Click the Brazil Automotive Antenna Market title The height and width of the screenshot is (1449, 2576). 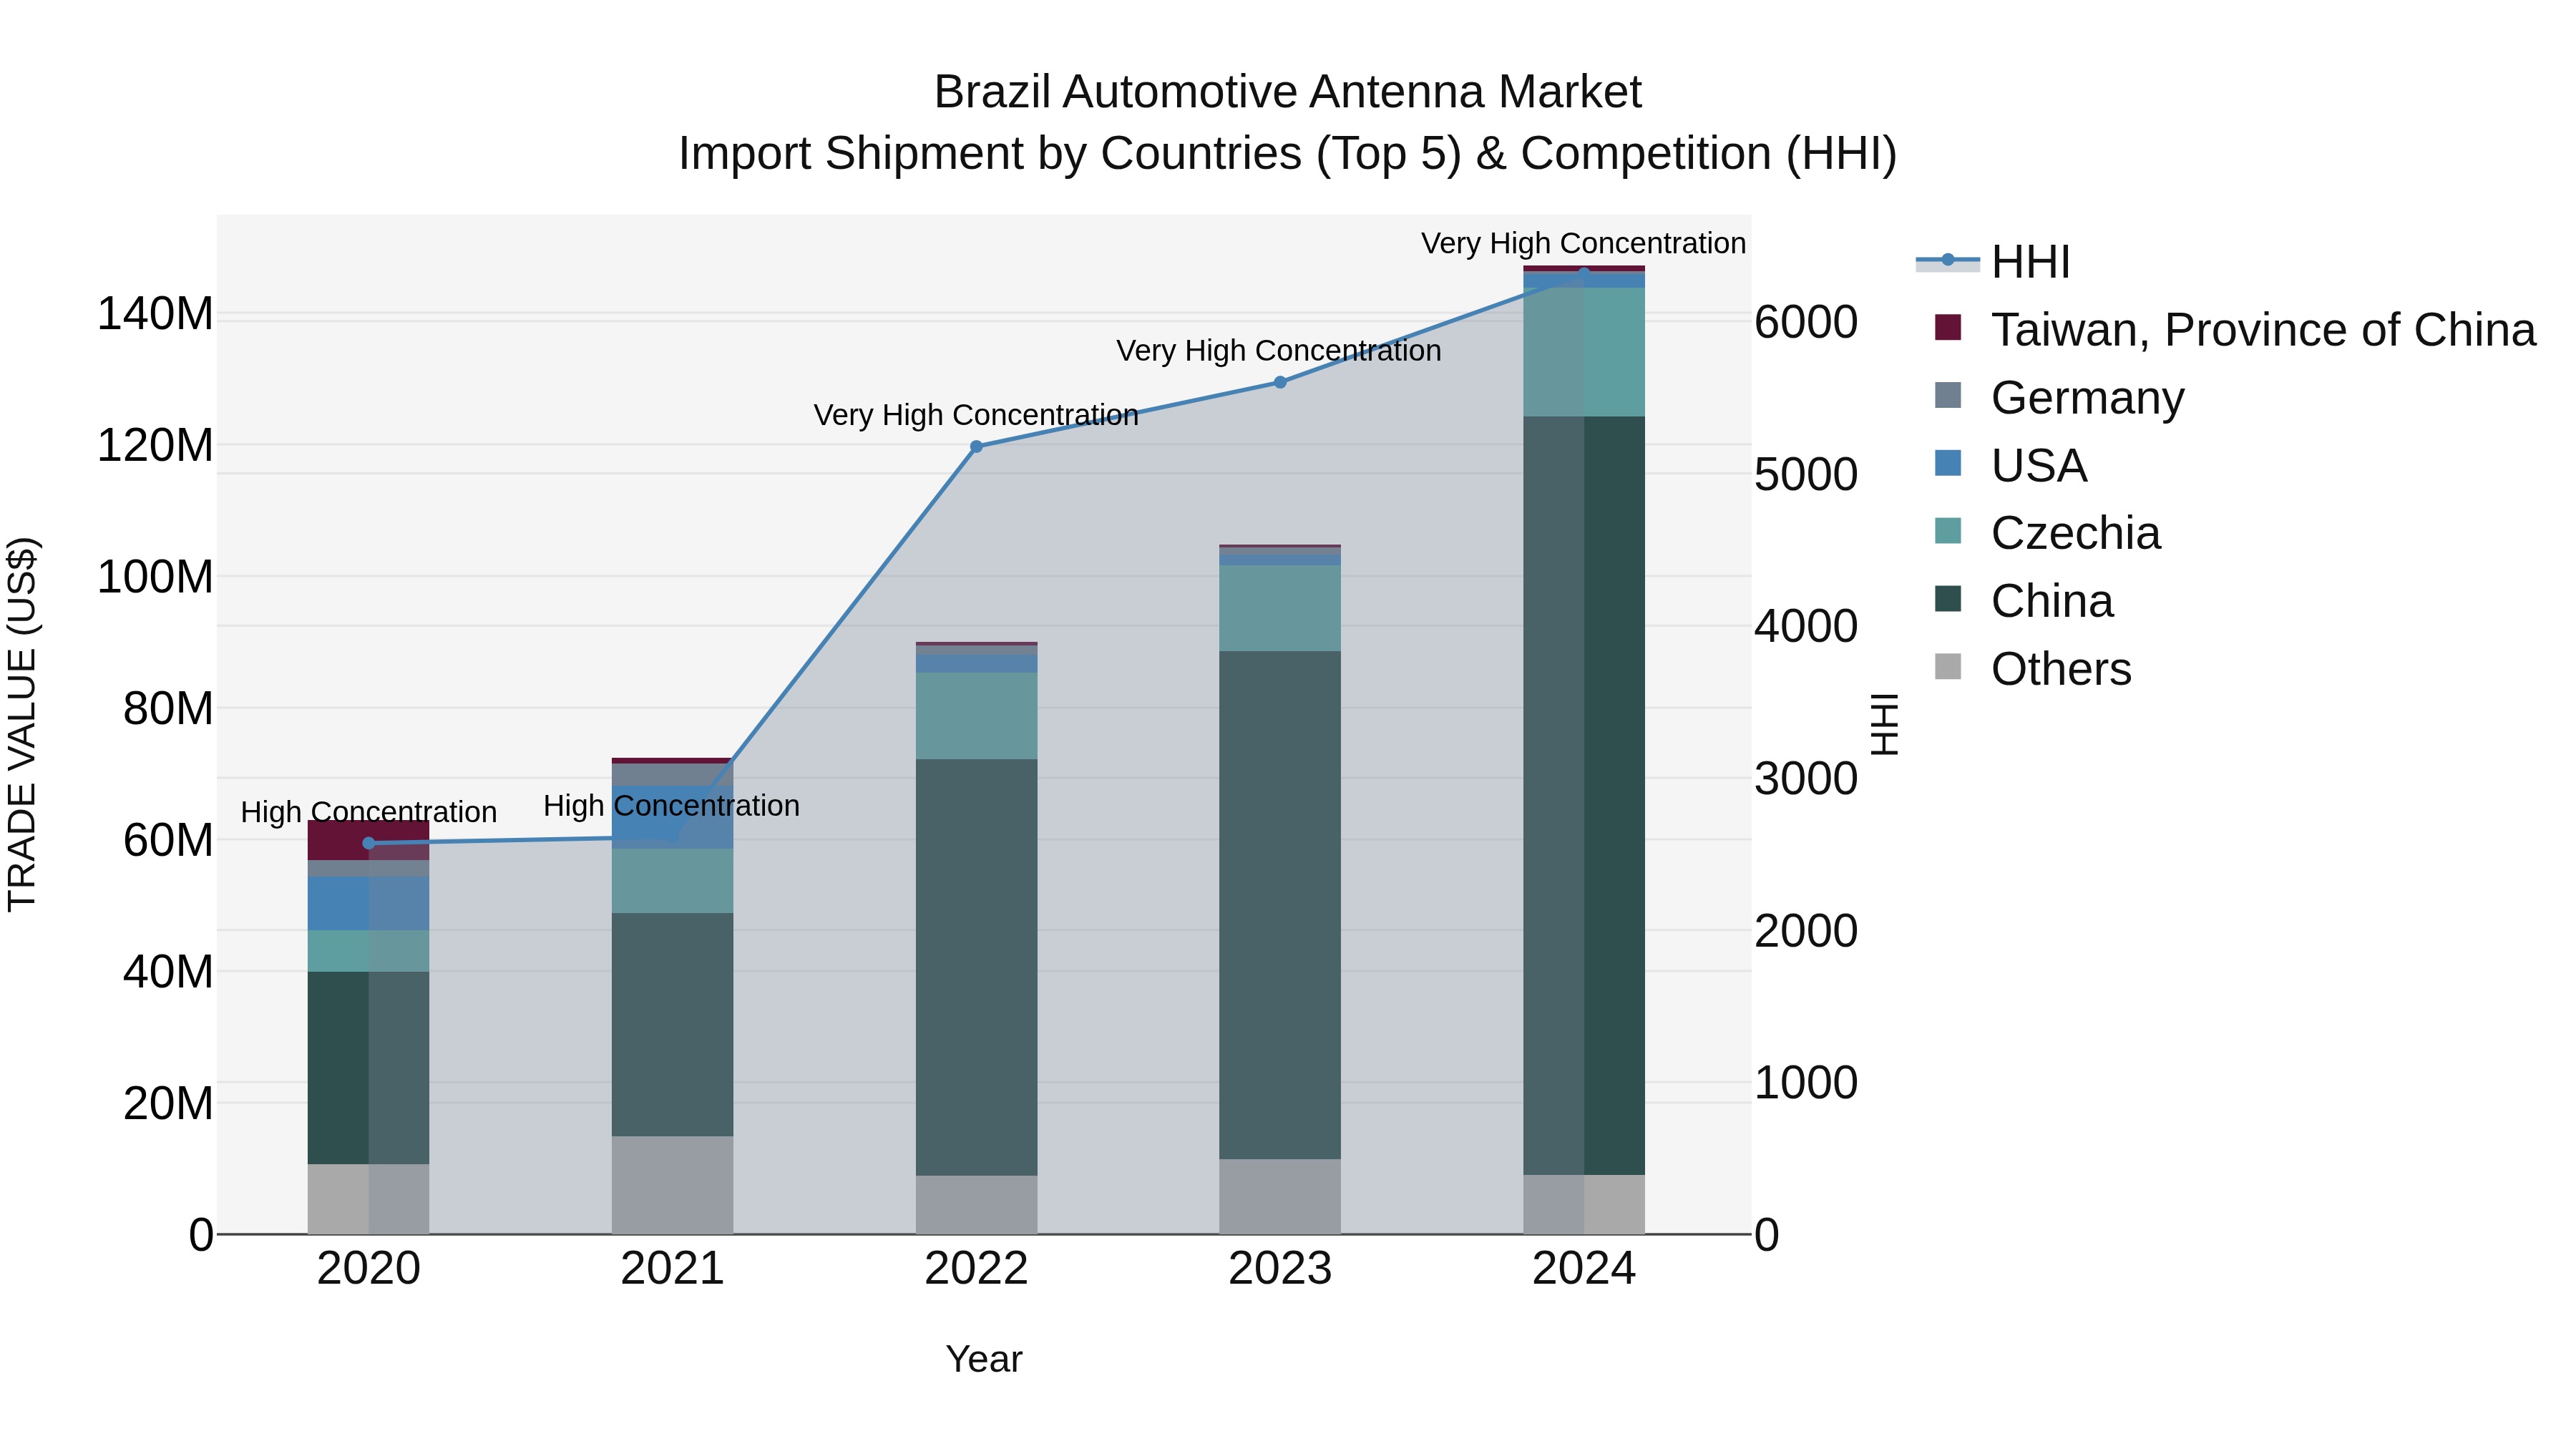[x=1287, y=92]
